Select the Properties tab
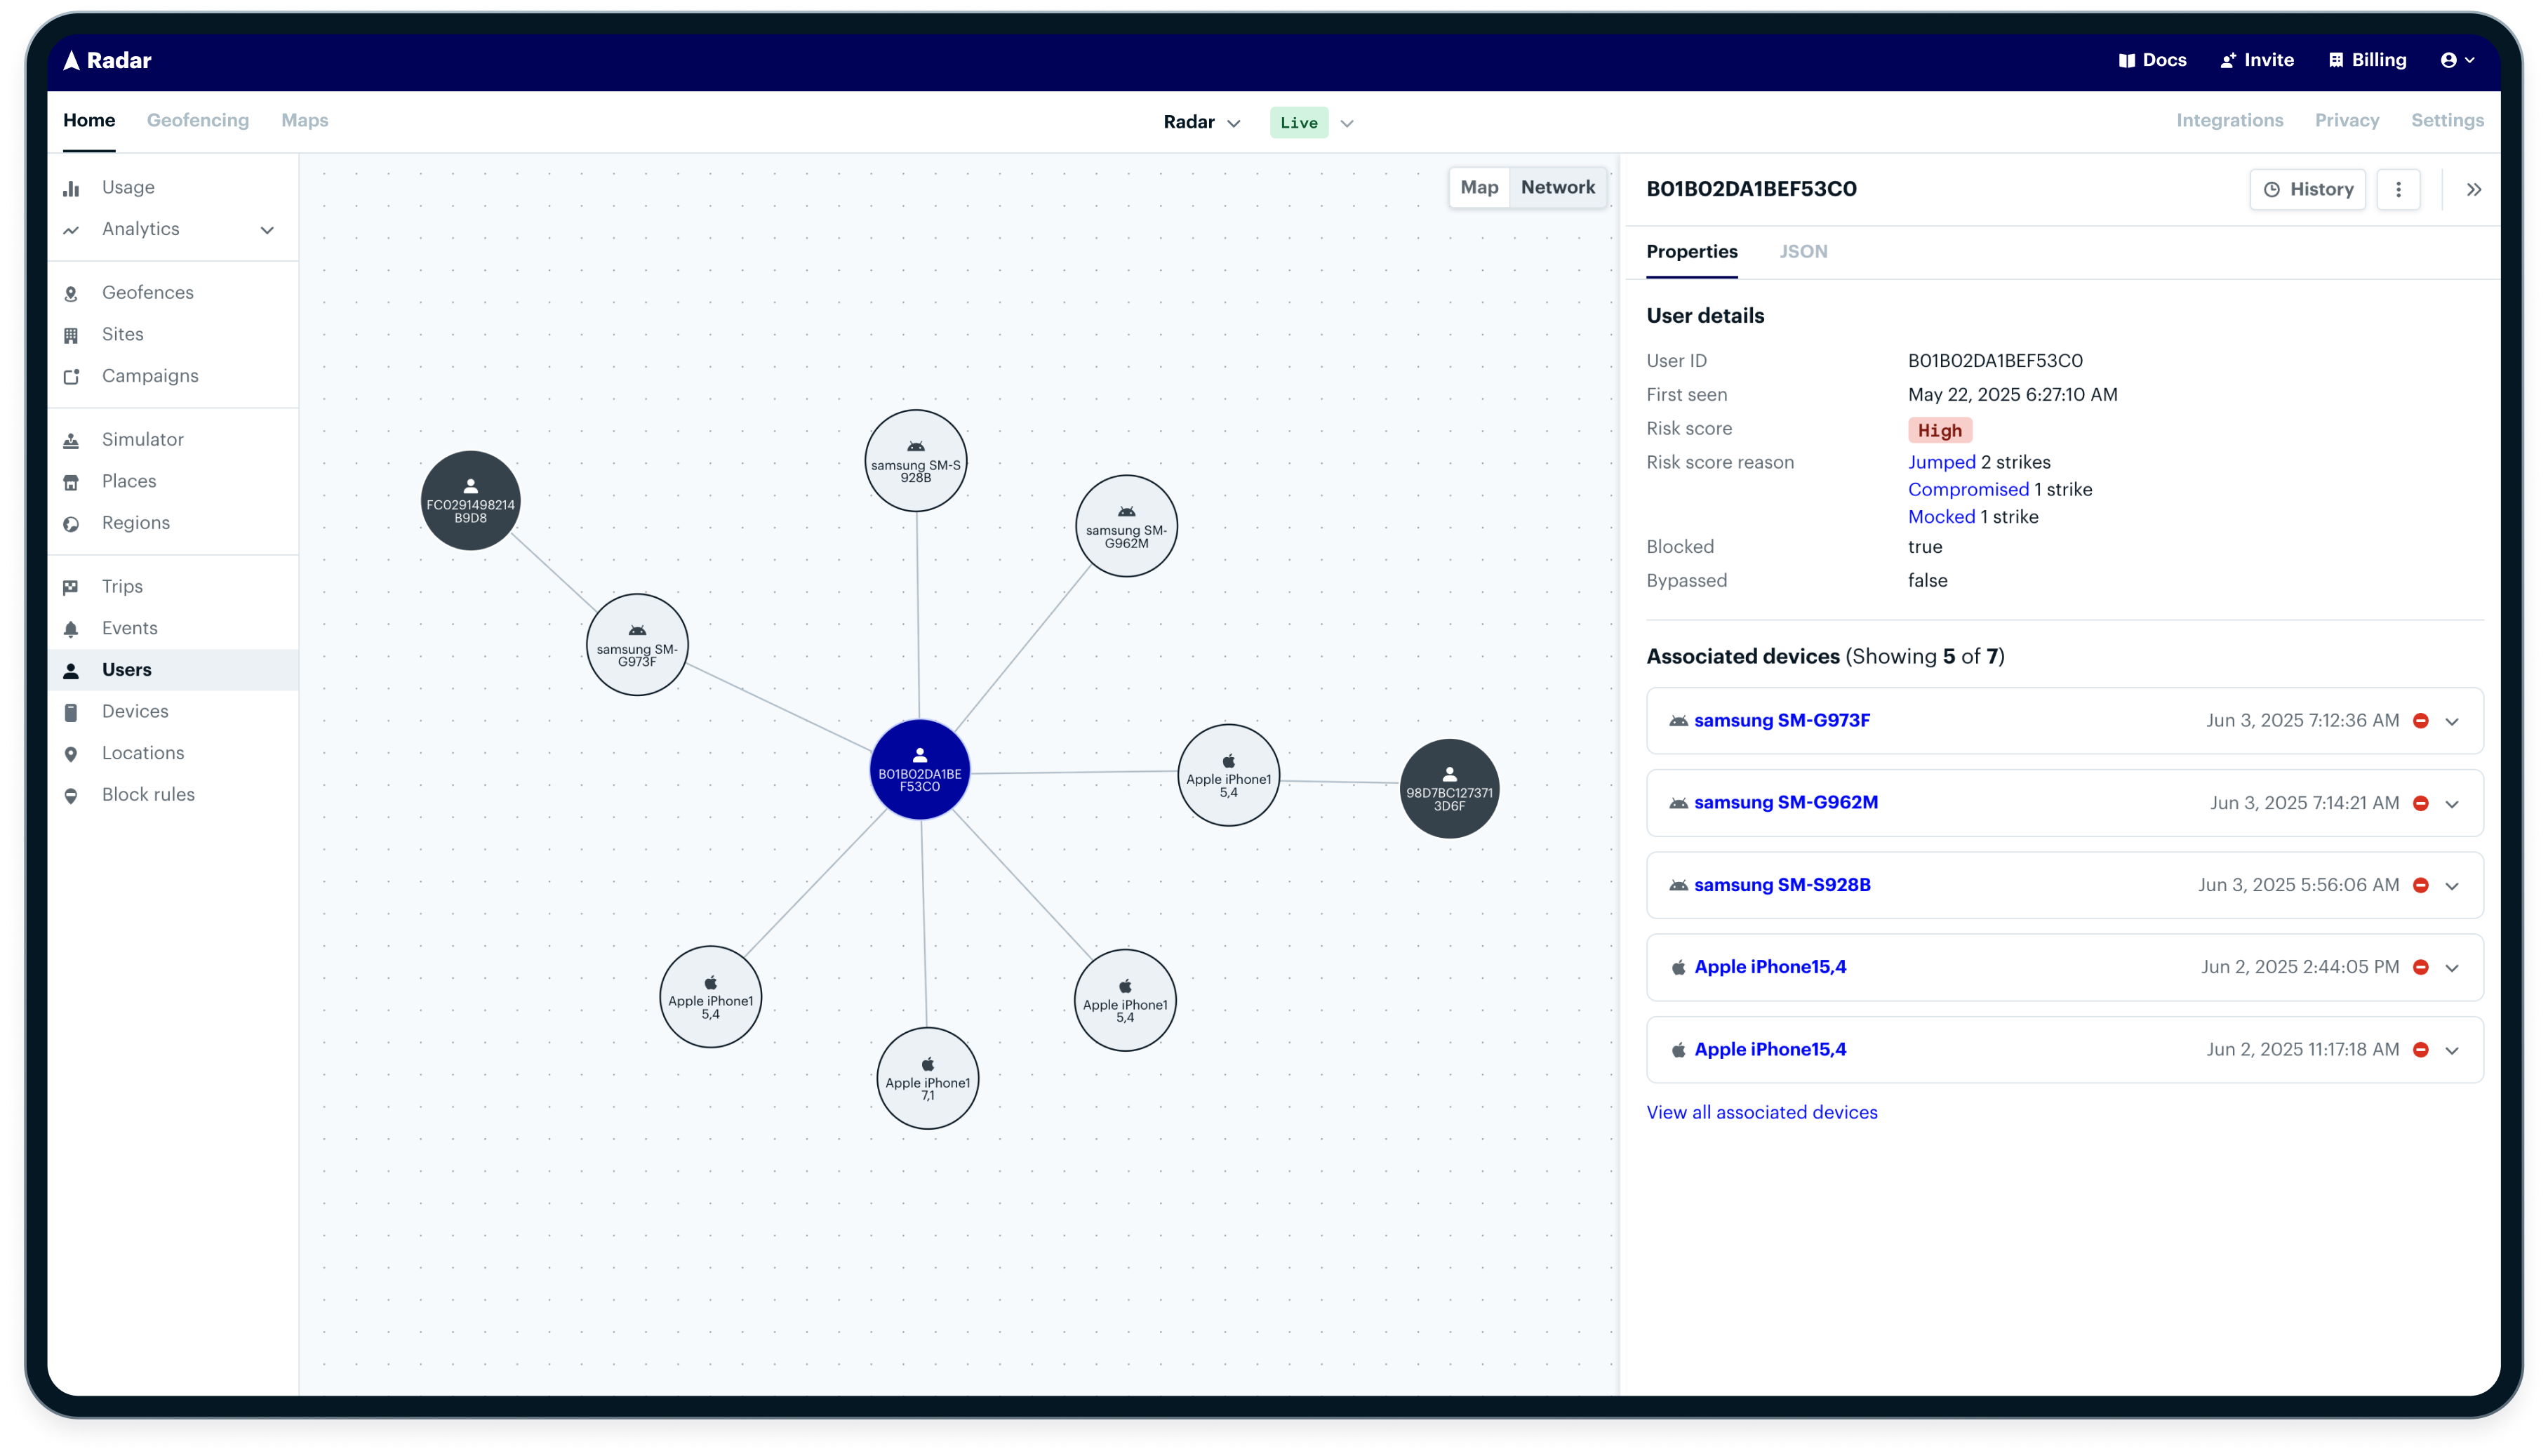This screenshot has width=2548, height=1456. tap(1691, 251)
